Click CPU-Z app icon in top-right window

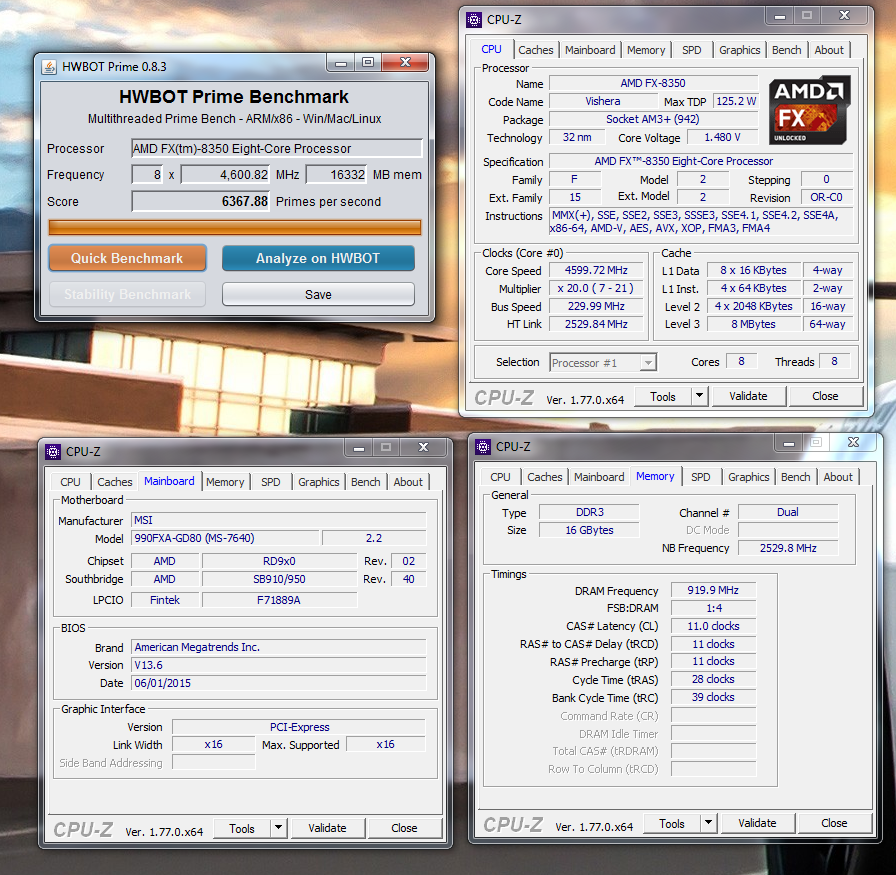pyautogui.click(x=474, y=20)
